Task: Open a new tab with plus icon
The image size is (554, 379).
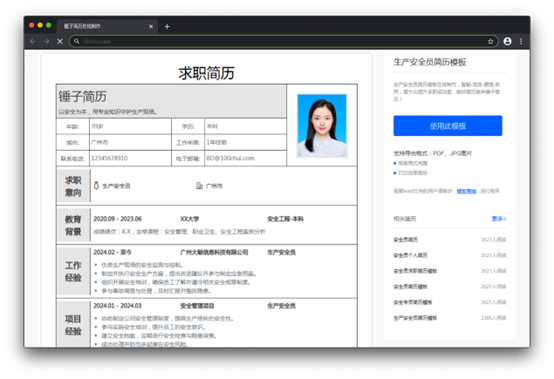Action: tap(167, 26)
